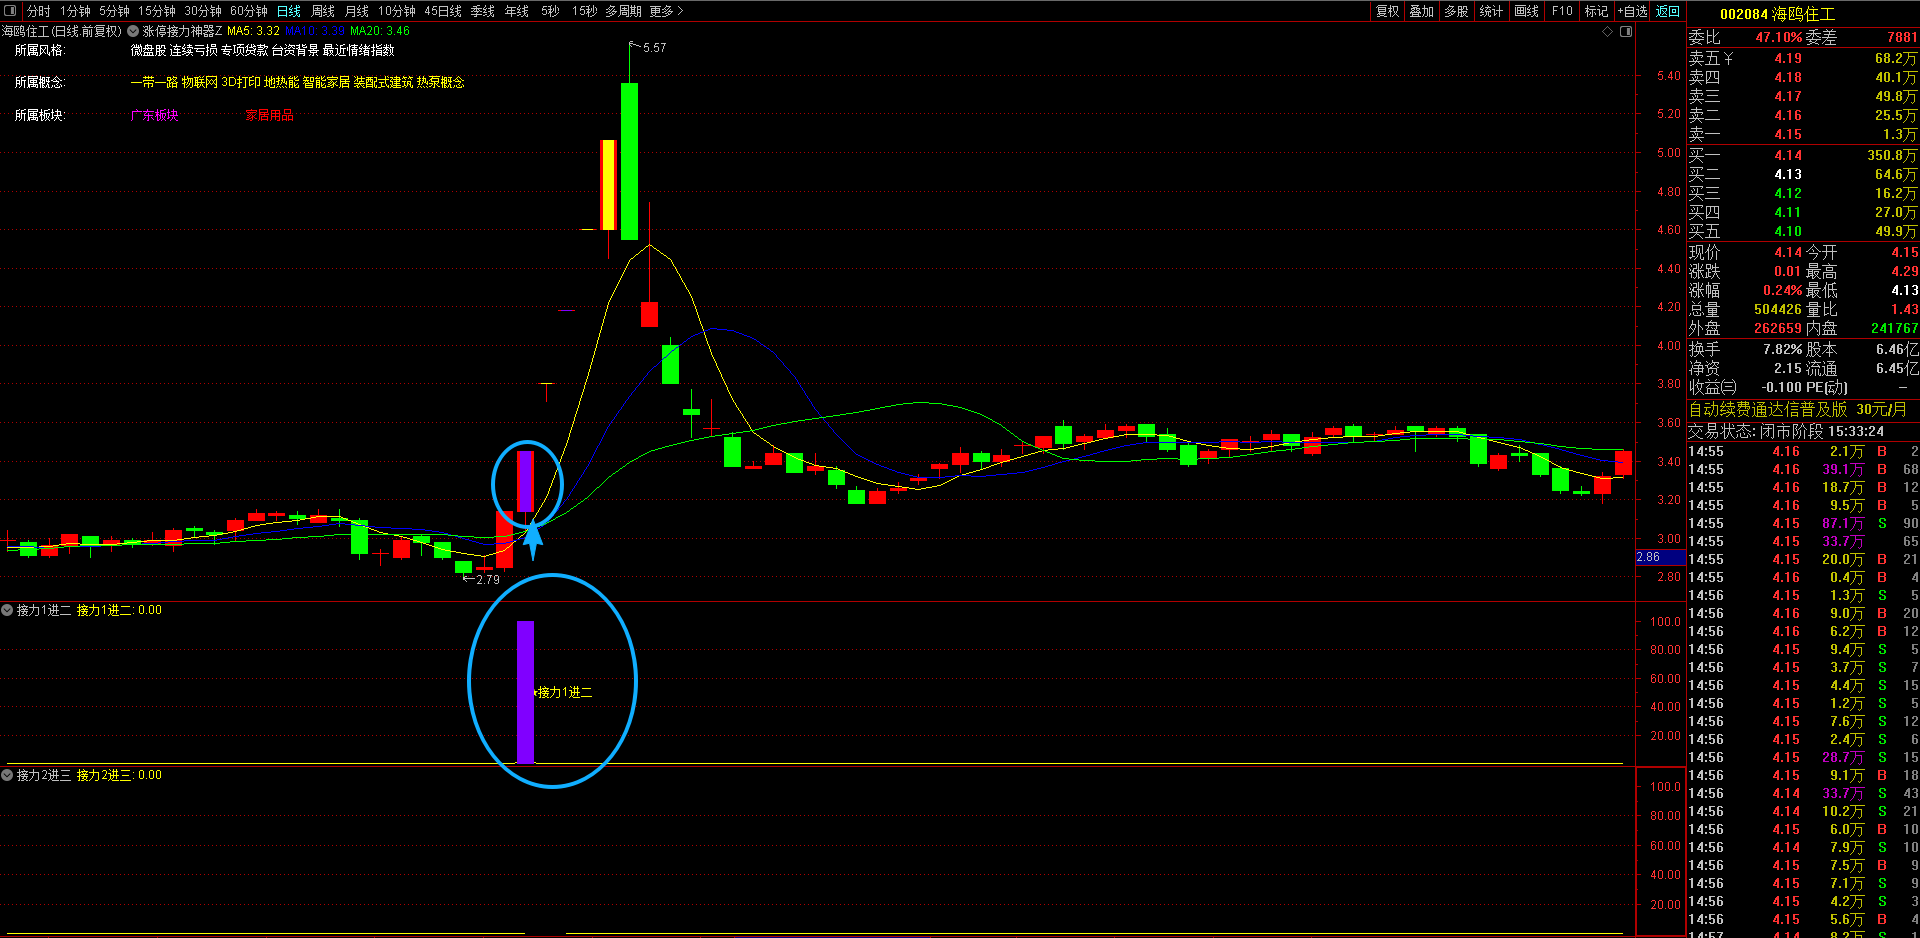This screenshot has height=938, width=1920.
Task: Switch to 年线 yearly chart
Action: 517,11
